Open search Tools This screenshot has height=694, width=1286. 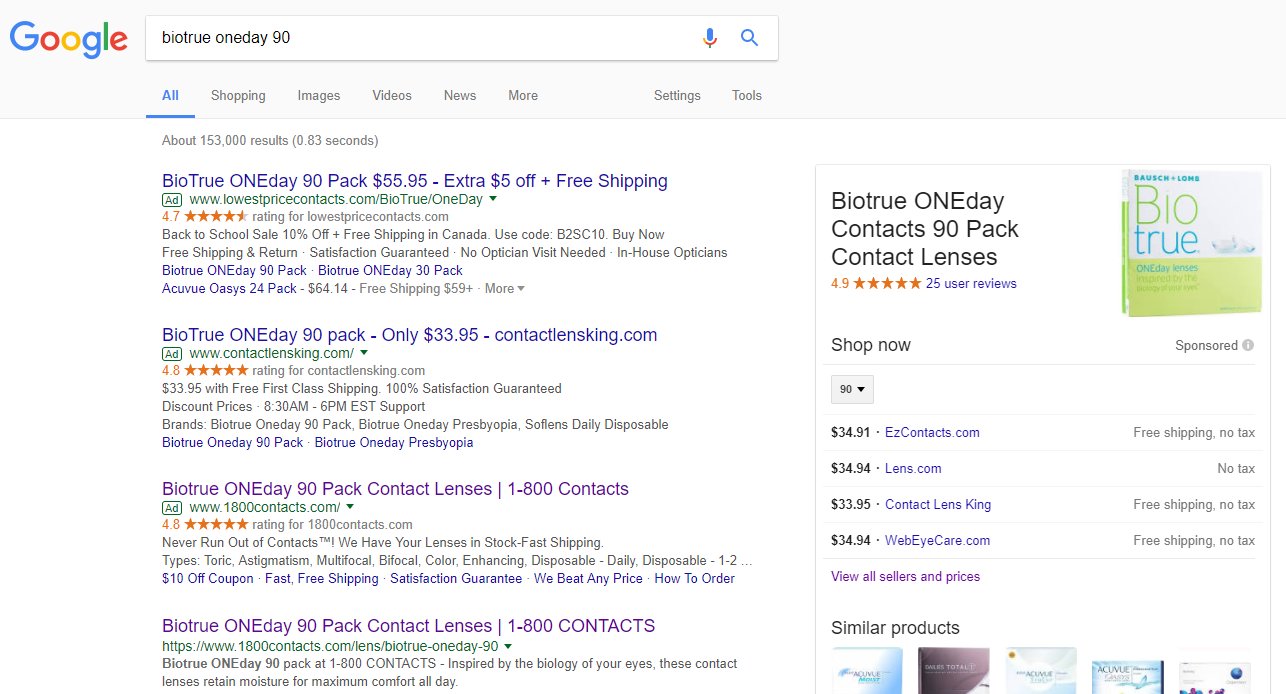pos(747,96)
